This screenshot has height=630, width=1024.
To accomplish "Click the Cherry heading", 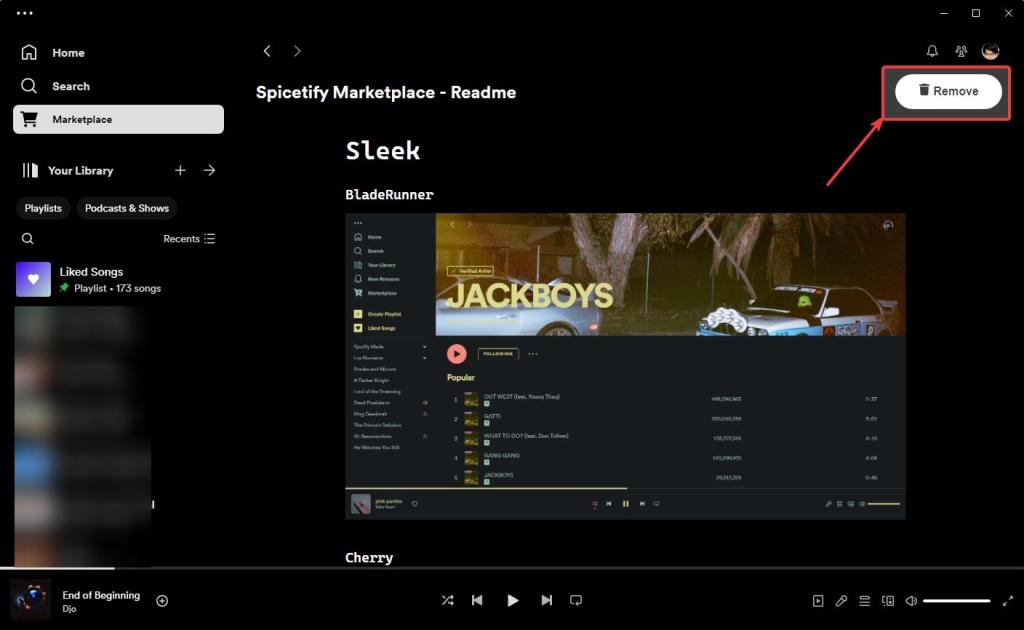I will tap(369, 558).
